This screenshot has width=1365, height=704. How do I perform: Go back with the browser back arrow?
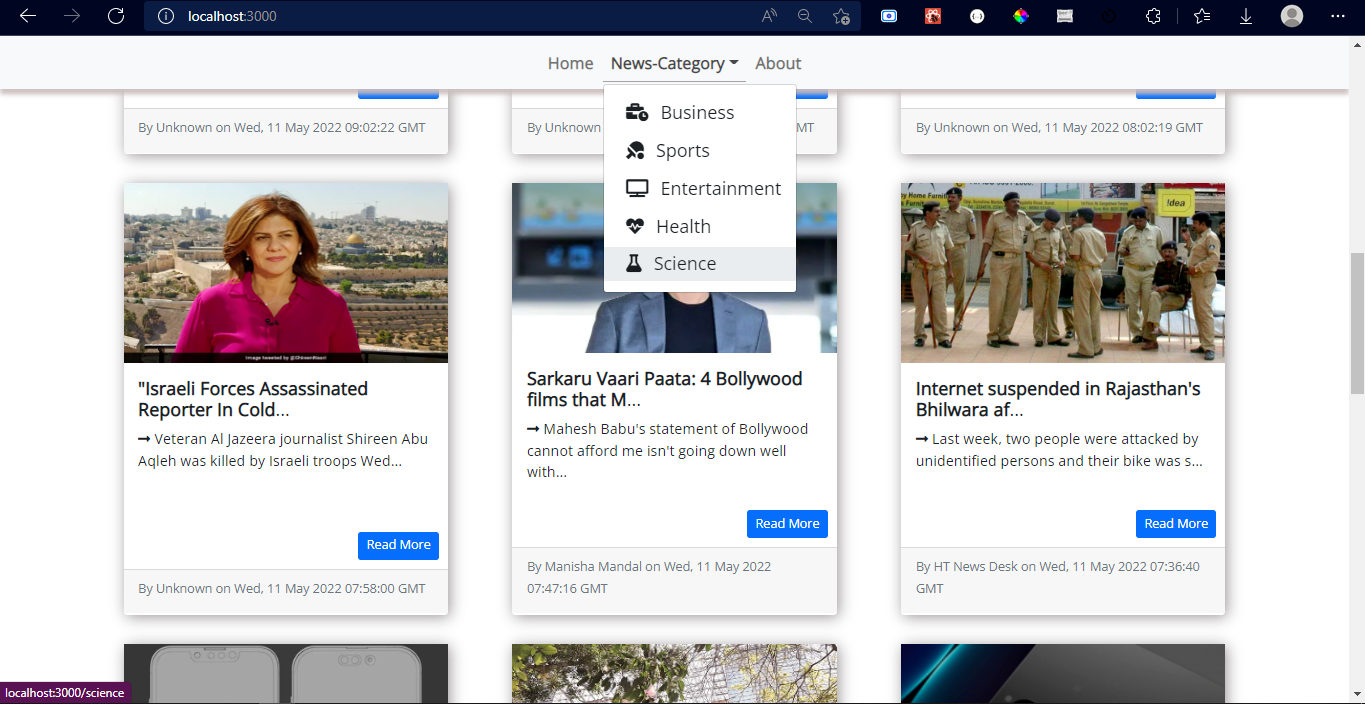coord(28,16)
